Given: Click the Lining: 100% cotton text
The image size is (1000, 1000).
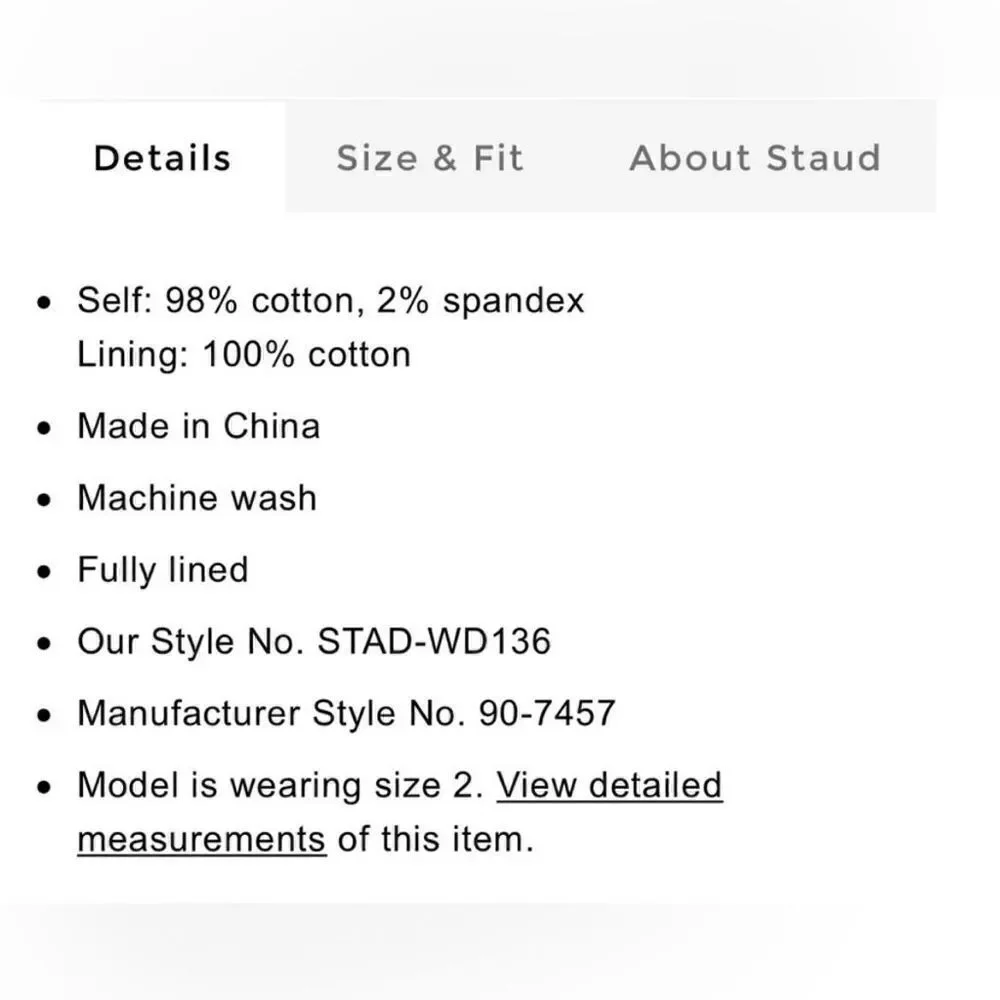Looking at the screenshot, I should pos(243,353).
